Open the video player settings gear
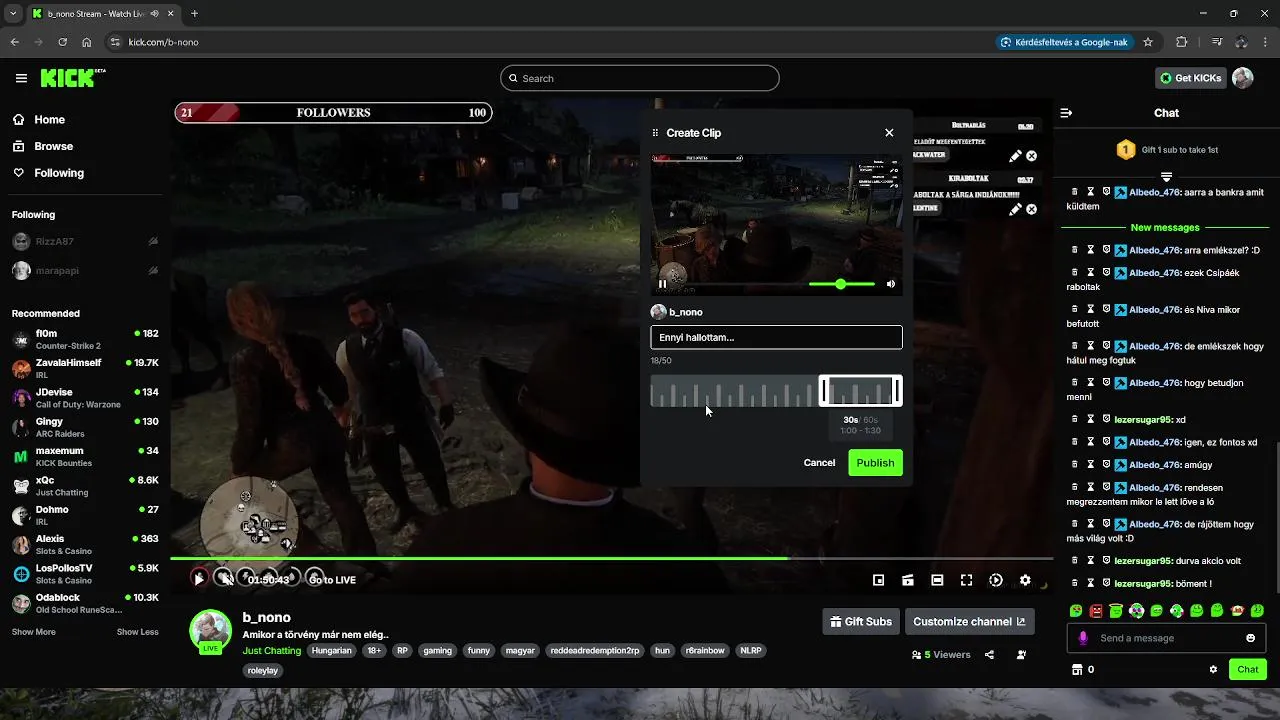Viewport: 1280px width, 720px height. point(1025,580)
